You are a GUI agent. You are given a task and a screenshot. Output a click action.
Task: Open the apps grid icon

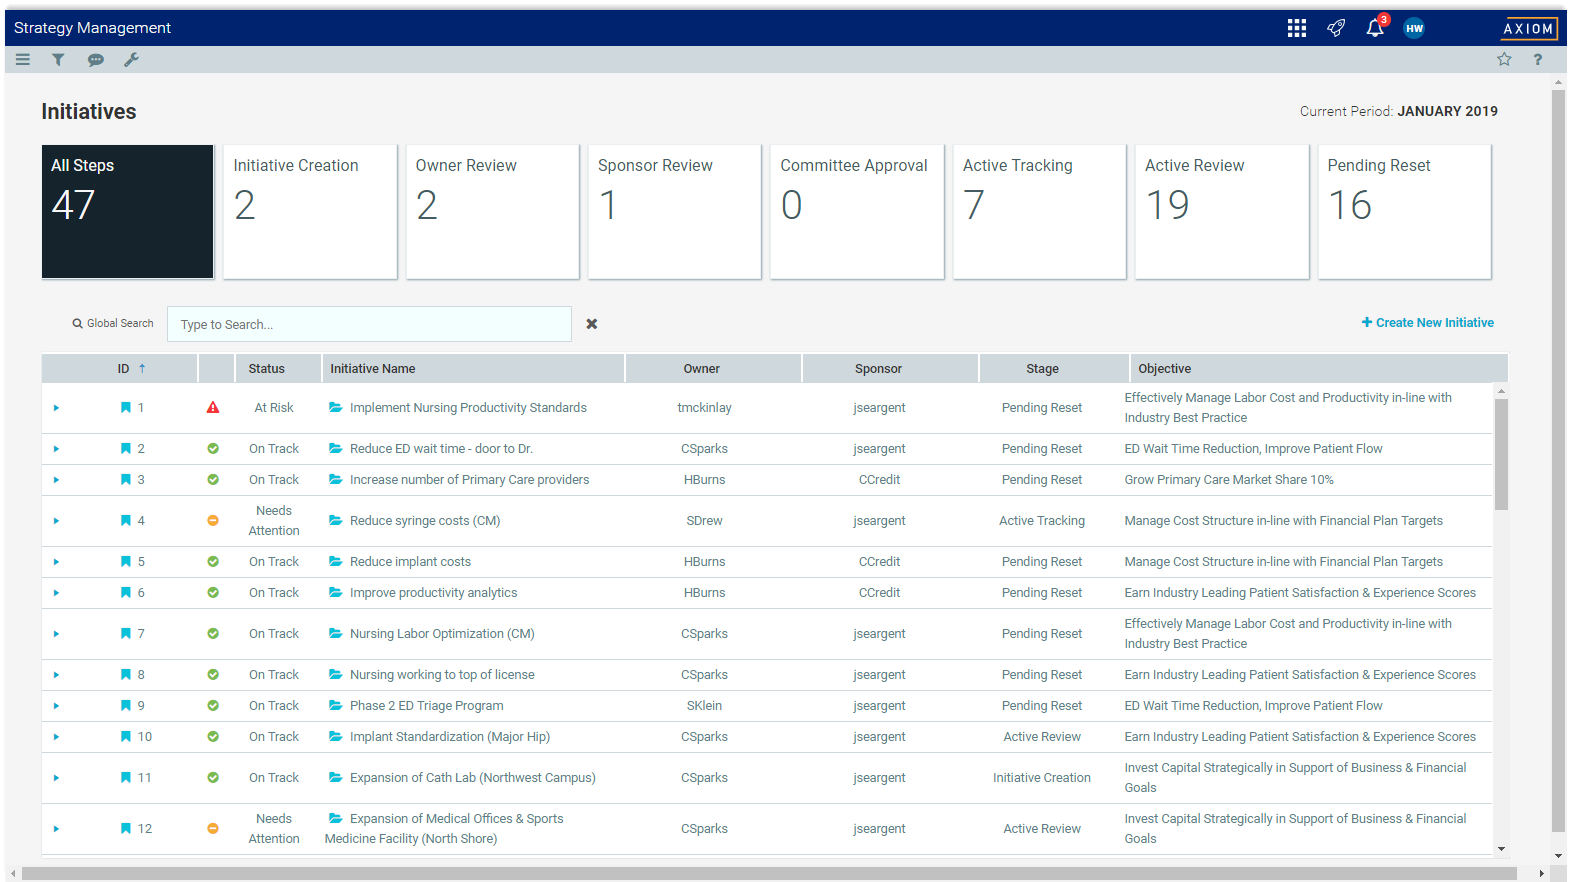1296,28
